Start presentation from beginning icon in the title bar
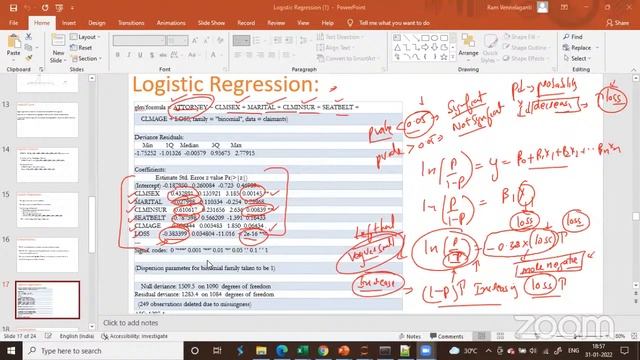 [x=59, y=8]
